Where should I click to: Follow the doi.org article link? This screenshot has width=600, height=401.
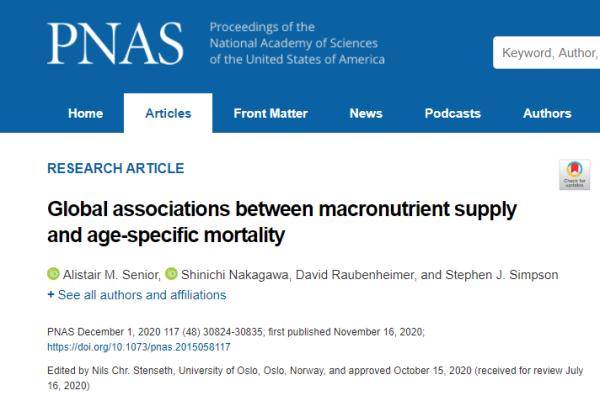pos(139,347)
